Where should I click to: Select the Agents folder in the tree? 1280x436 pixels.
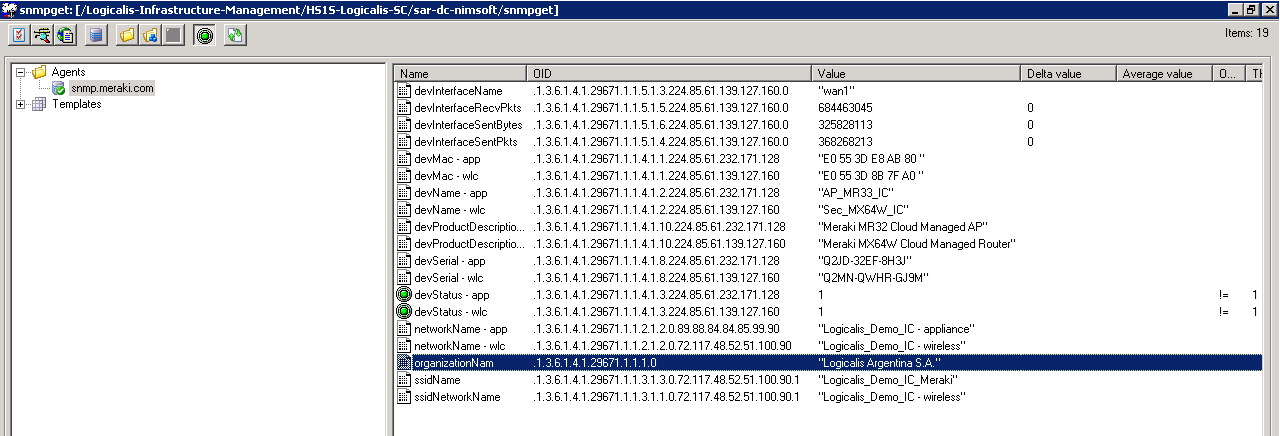pos(68,72)
